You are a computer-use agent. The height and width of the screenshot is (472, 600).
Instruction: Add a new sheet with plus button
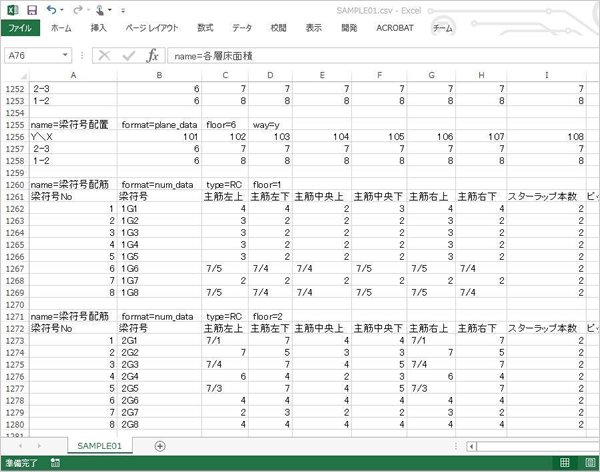160,446
